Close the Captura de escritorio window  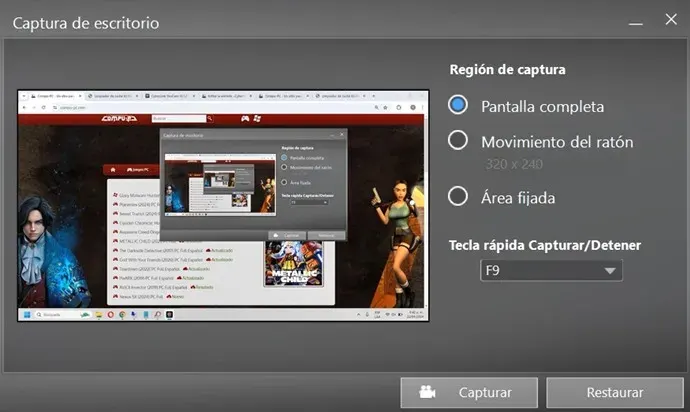click(x=671, y=19)
